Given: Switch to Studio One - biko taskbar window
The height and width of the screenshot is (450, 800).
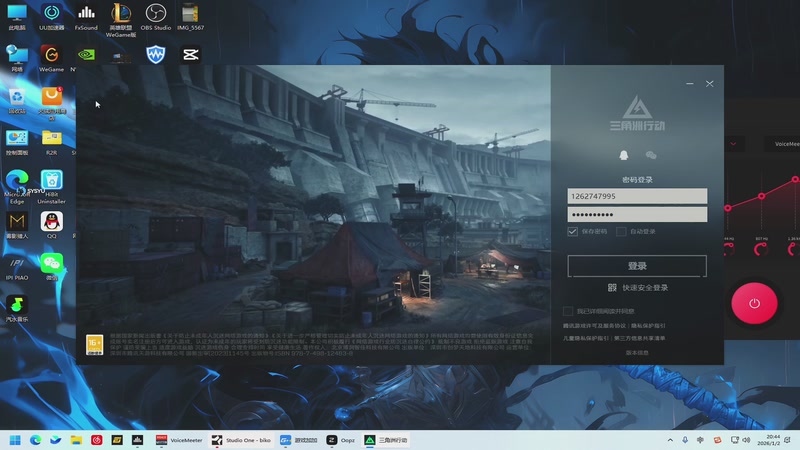Looking at the screenshot, I should [241, 440].
